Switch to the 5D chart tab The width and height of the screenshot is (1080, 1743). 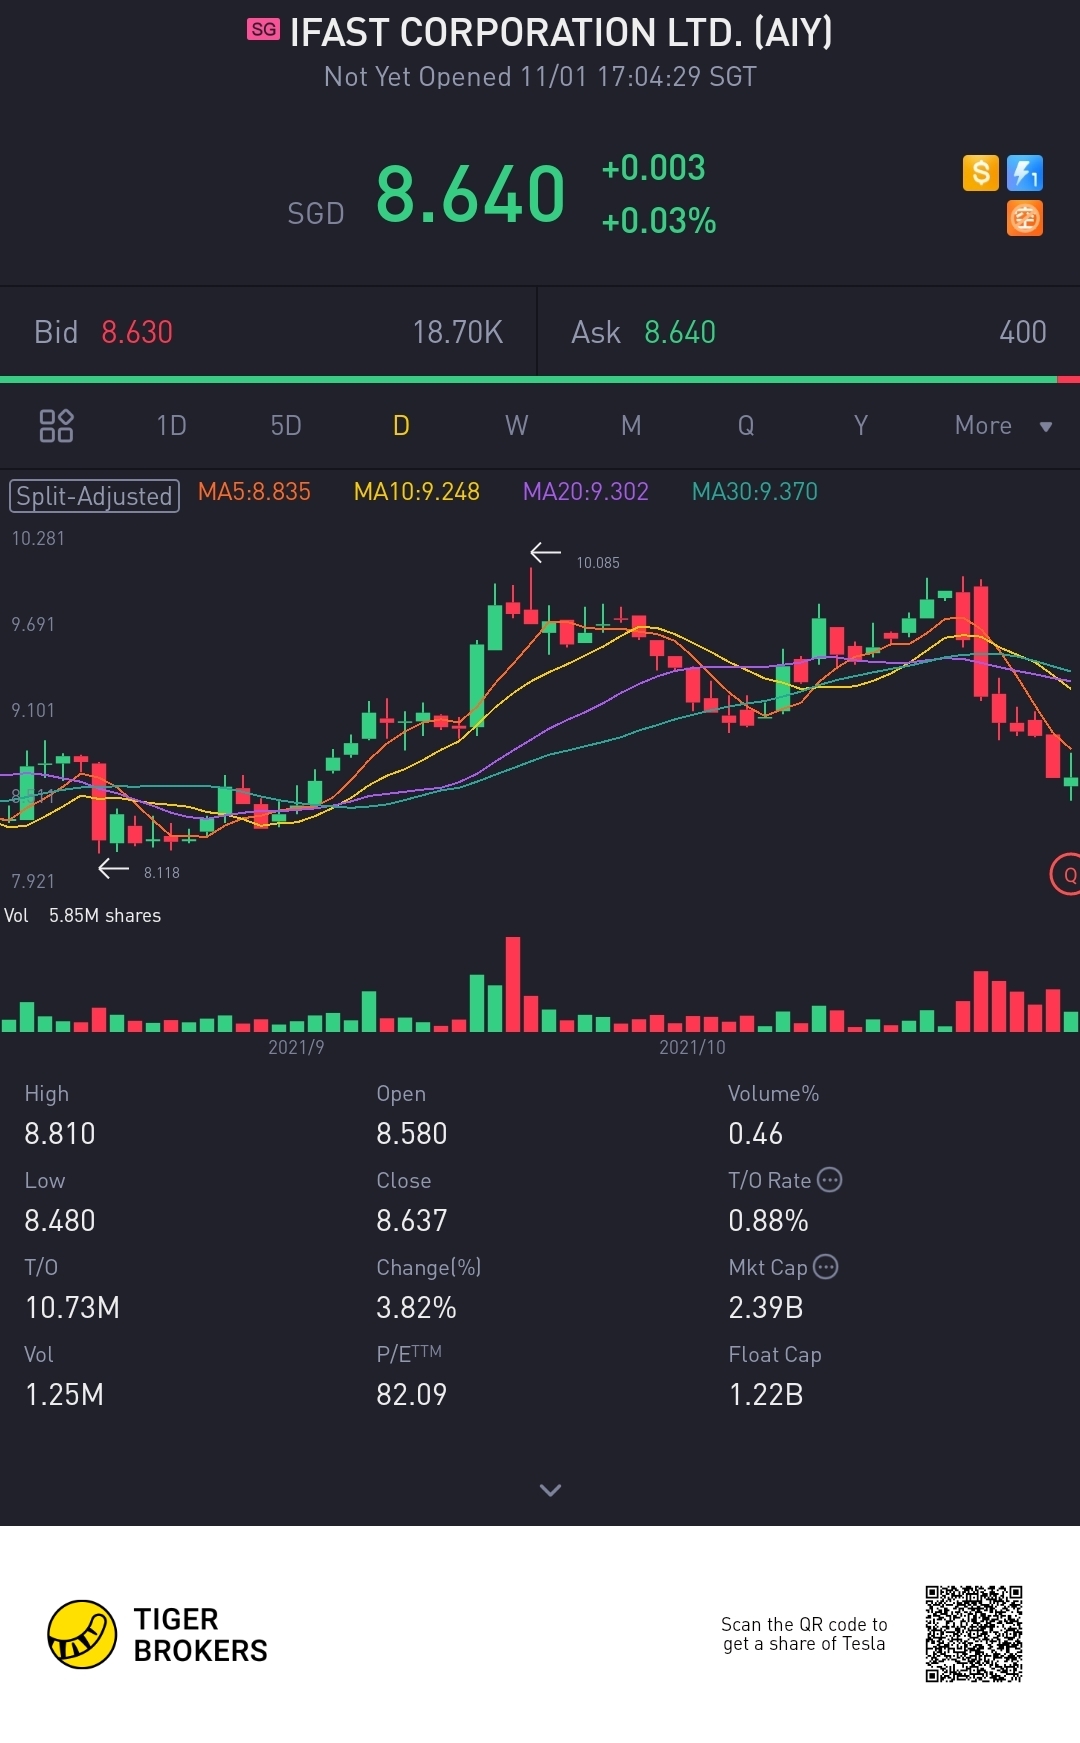pos(286,426)
